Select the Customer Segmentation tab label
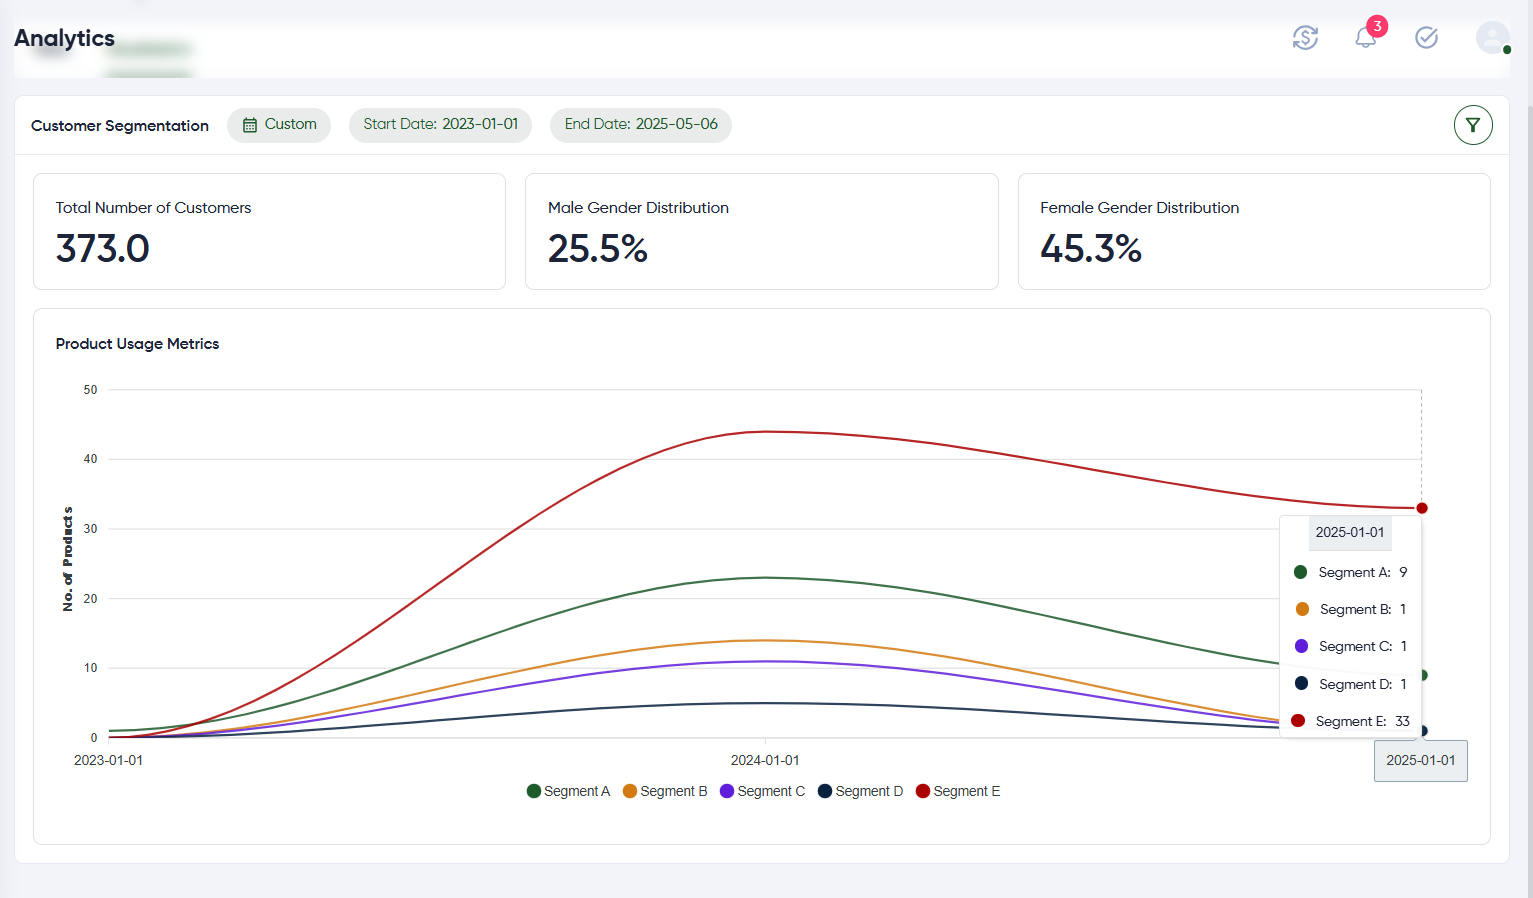The image size is (1533, 898). pyautogui.click(x=120, y=126)
